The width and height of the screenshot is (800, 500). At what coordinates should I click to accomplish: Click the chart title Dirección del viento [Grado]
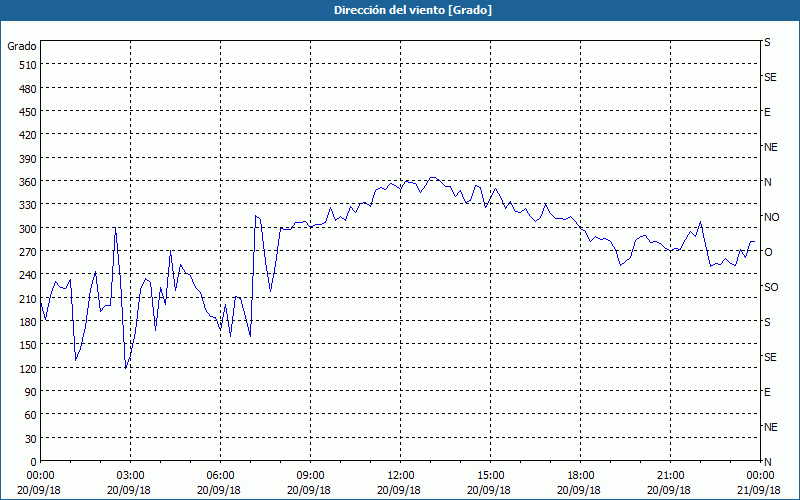413,10
